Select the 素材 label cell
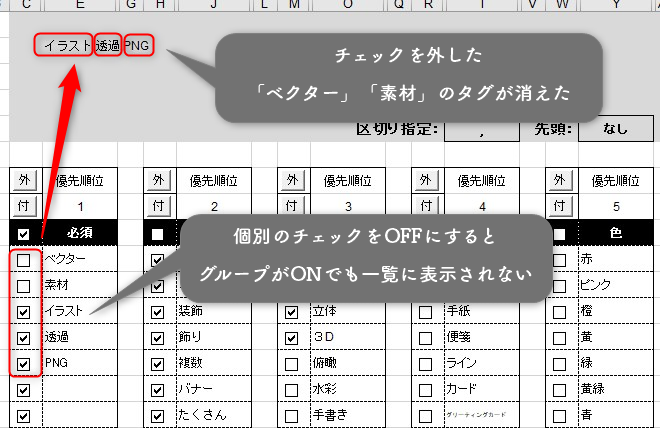The width and height of the screenshot is (660, 428). [x=80, y=285]
